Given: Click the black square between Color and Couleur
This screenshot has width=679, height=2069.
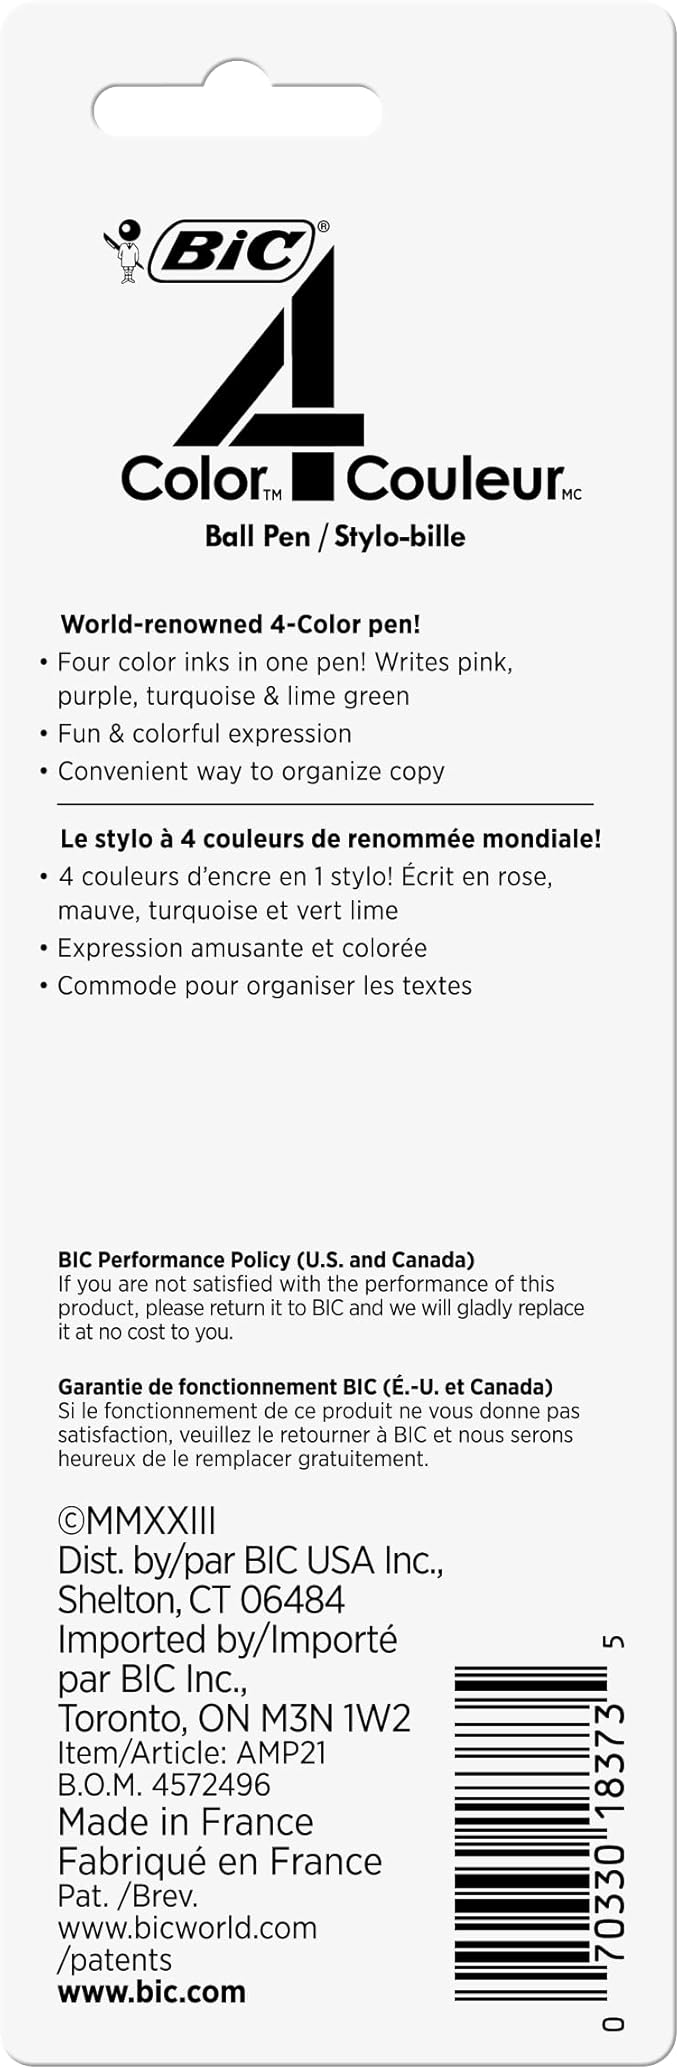Looking at the screenshot, I should click(312, 476).
